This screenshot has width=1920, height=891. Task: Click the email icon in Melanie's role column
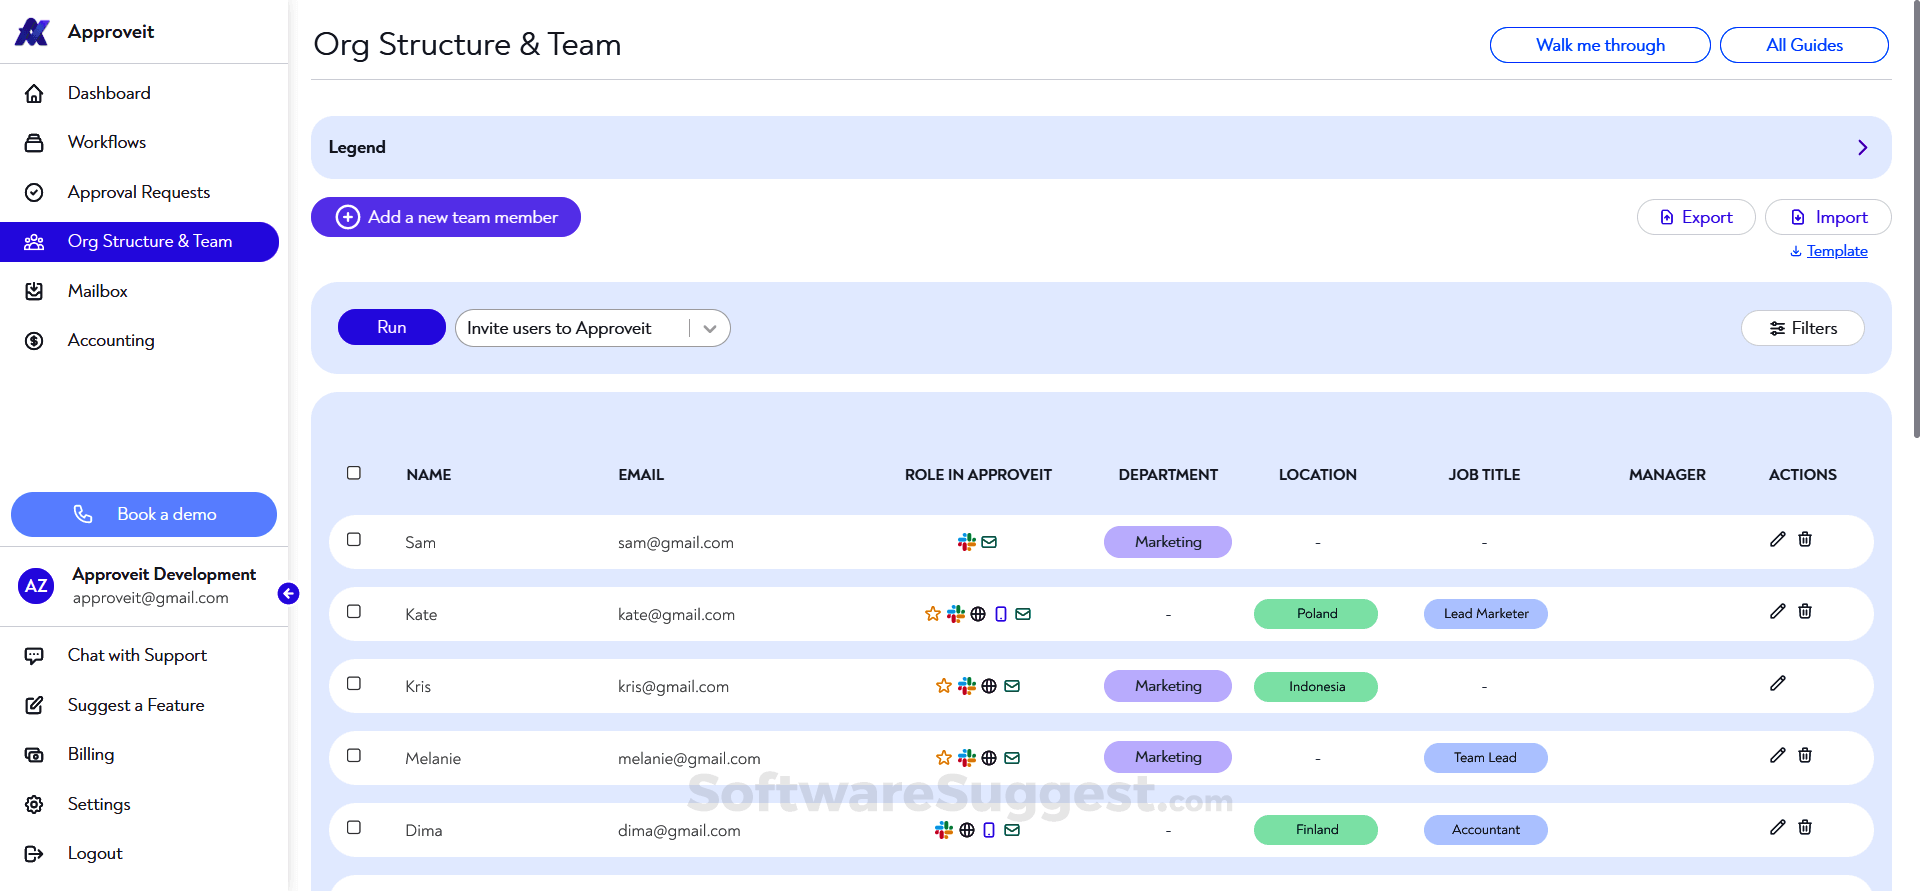[x=1012, y=758]
